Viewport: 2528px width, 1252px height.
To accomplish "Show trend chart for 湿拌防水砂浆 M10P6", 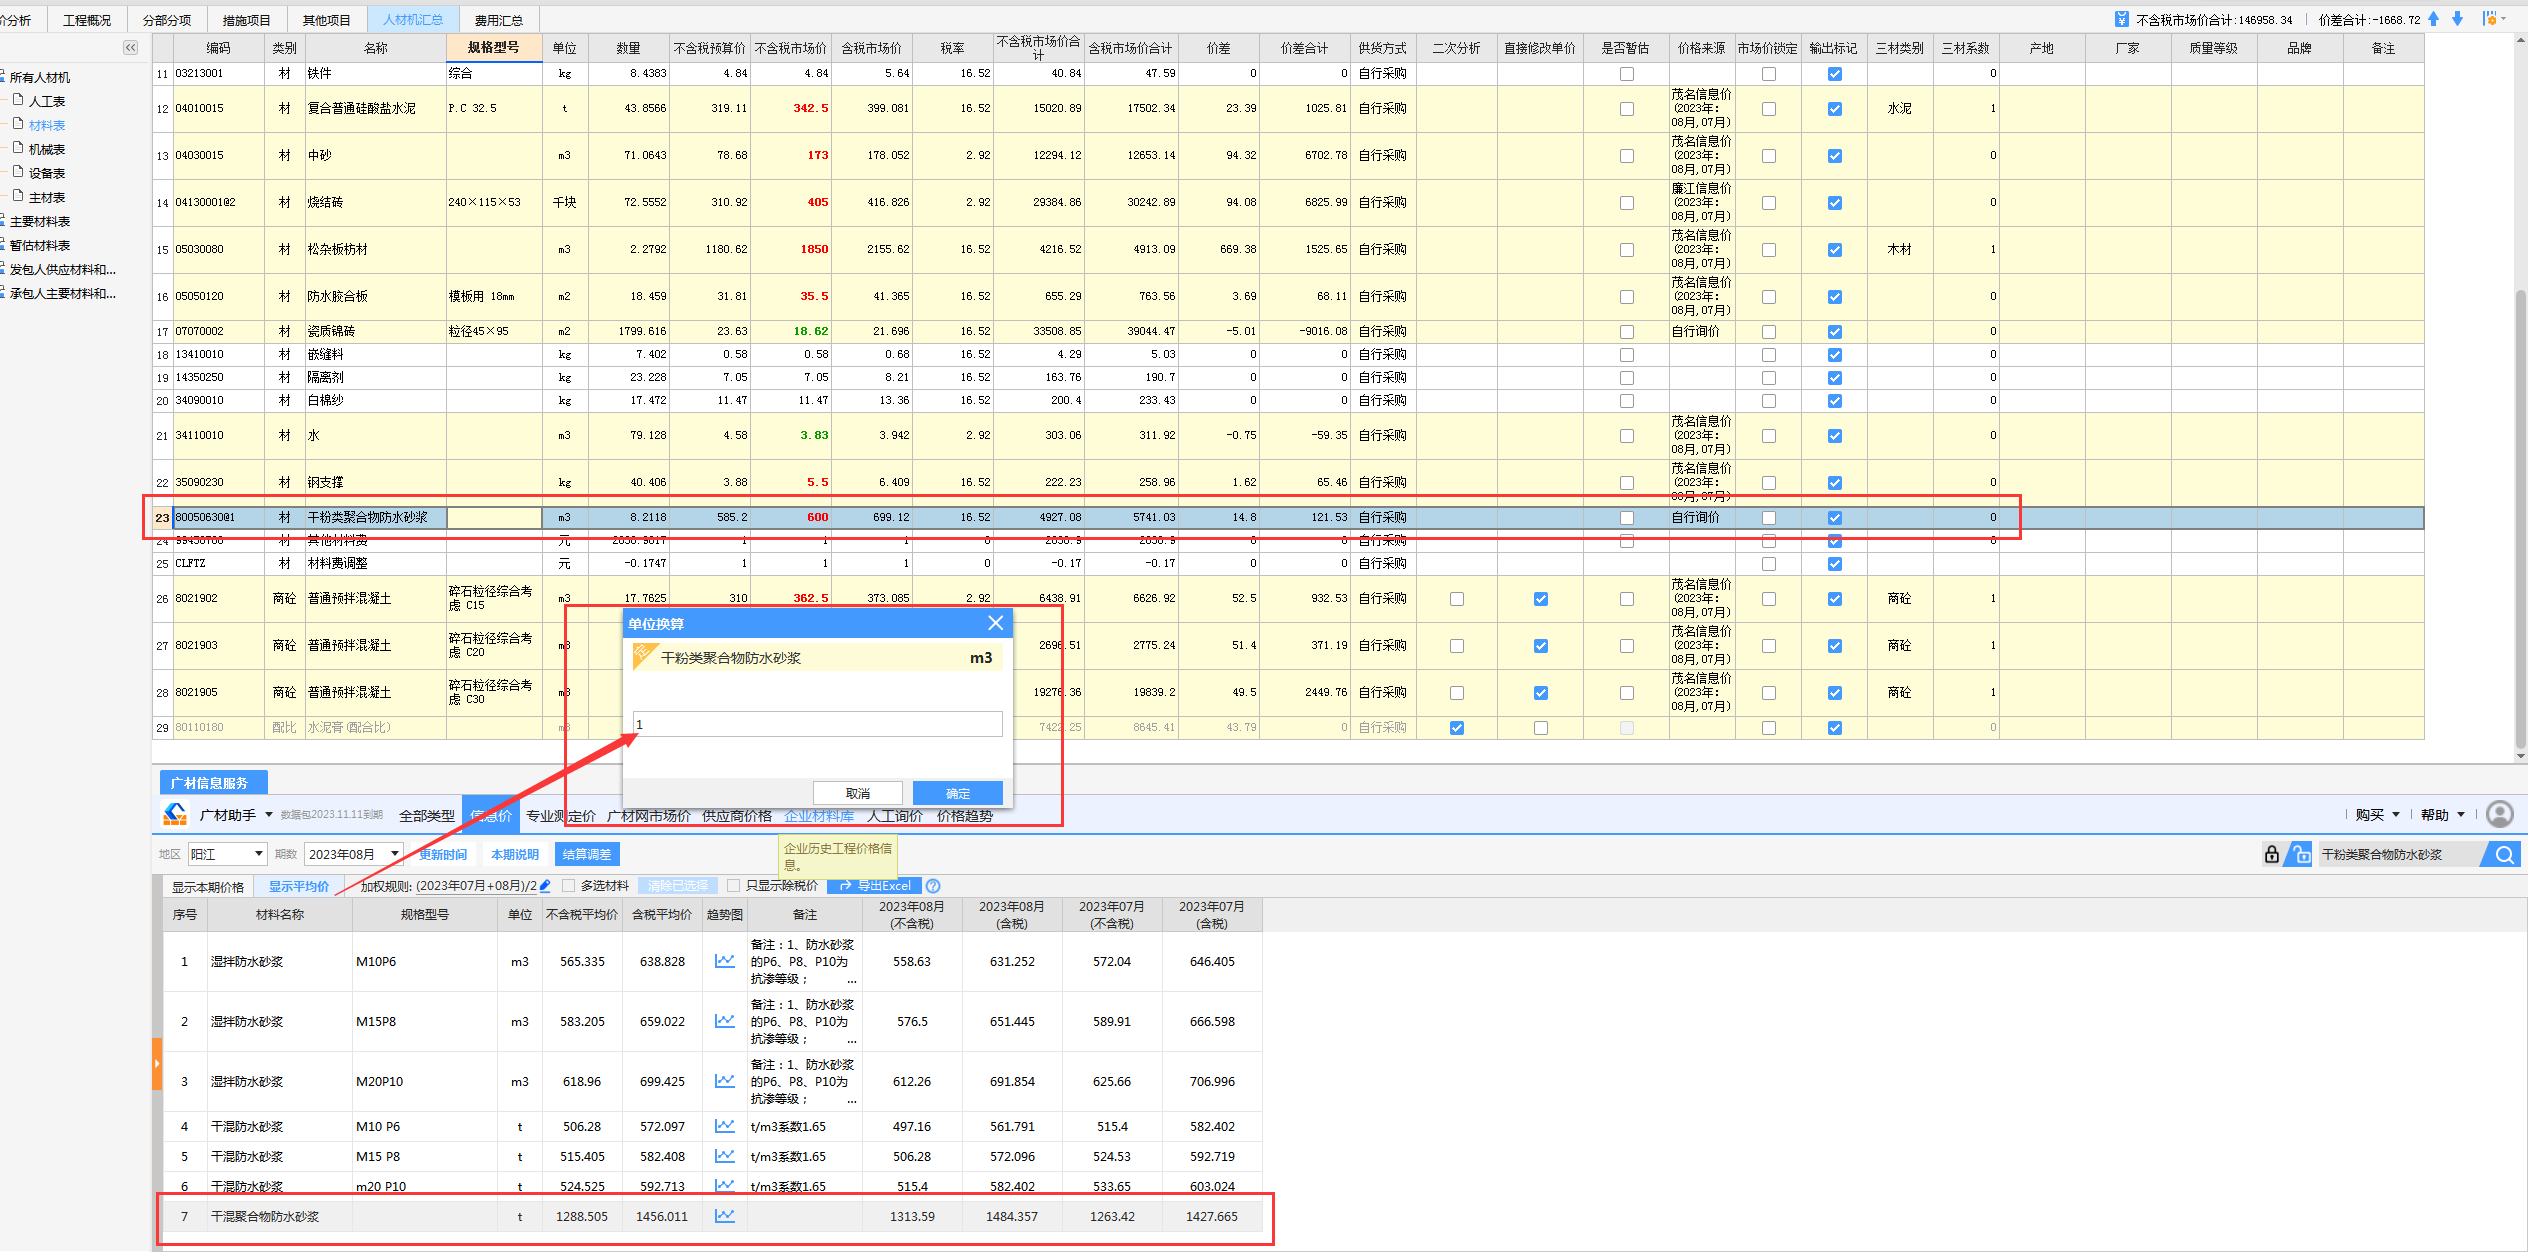I will click(x=725, y=961).
